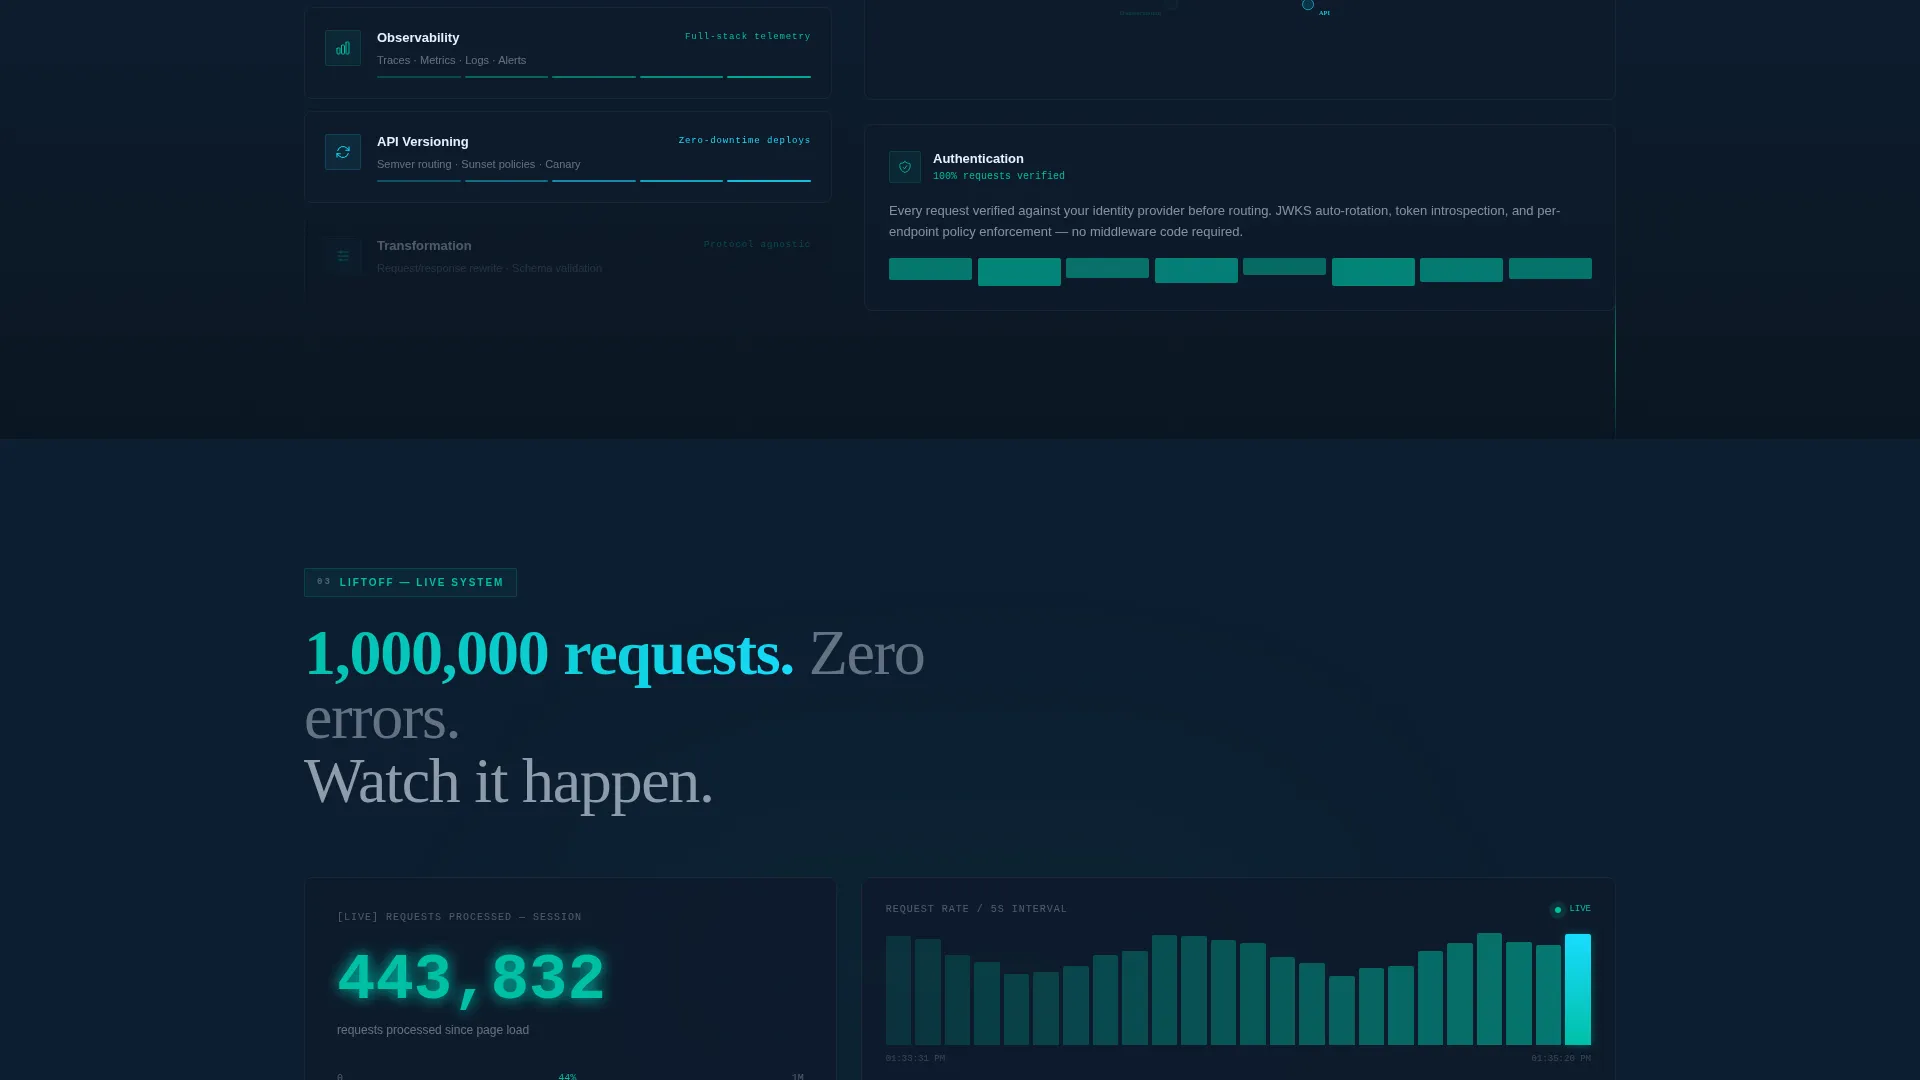The height and width of the screenshot is (1080, 1920).
Task: Click the "Protocol agnostic" tag
Action: (x=757, y=244)
